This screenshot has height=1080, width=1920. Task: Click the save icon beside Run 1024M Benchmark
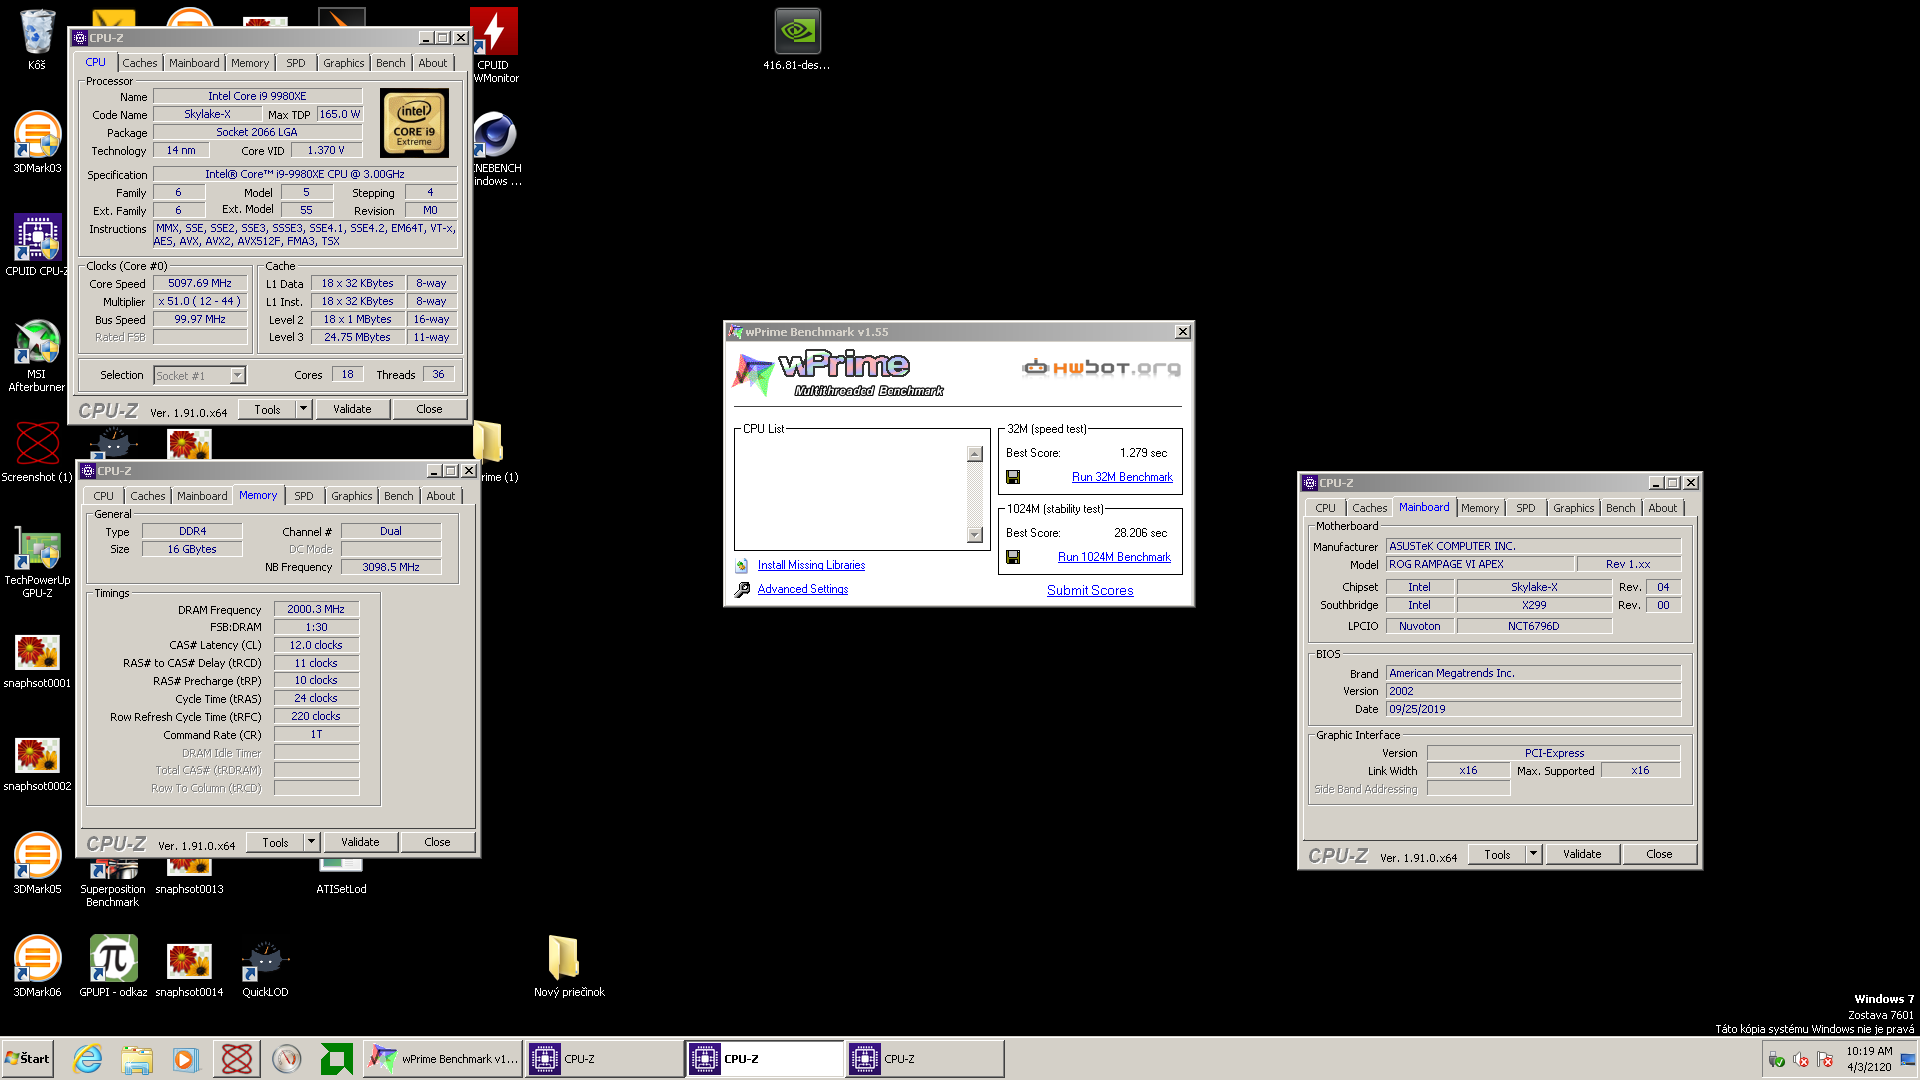point(1013,557)
